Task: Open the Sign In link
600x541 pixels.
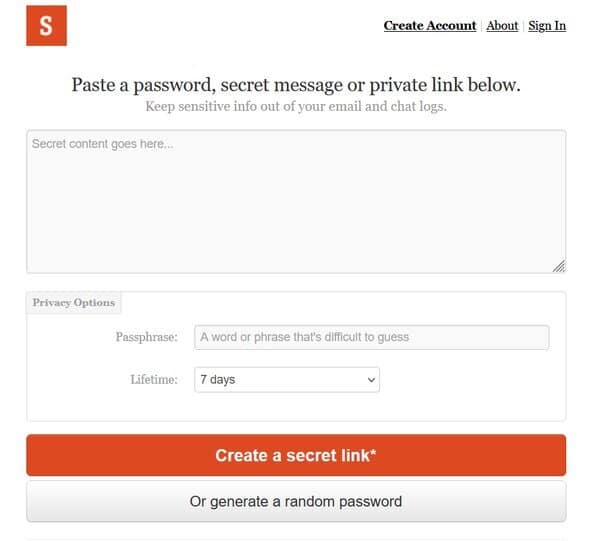Action: [547, 26]
